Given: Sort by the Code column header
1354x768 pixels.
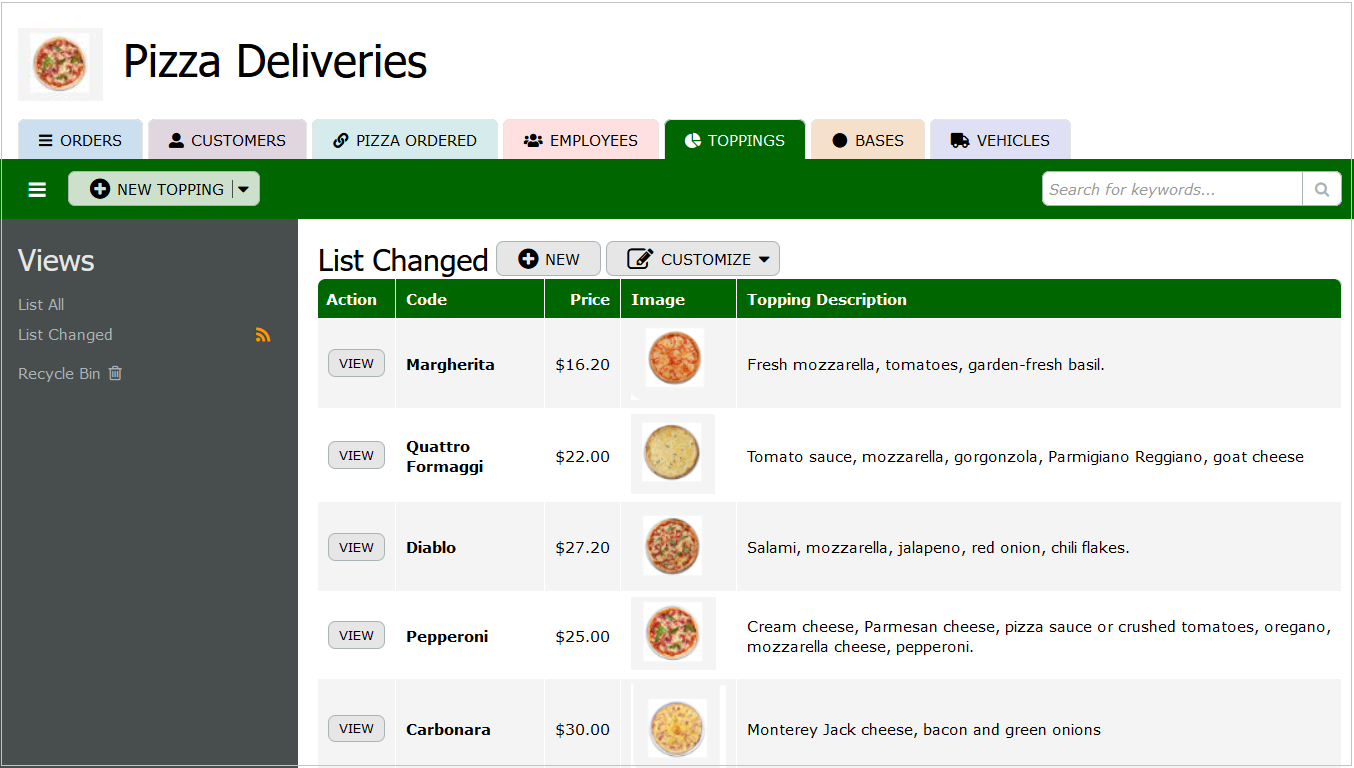Looking at the screenshot, I should 426,299.
